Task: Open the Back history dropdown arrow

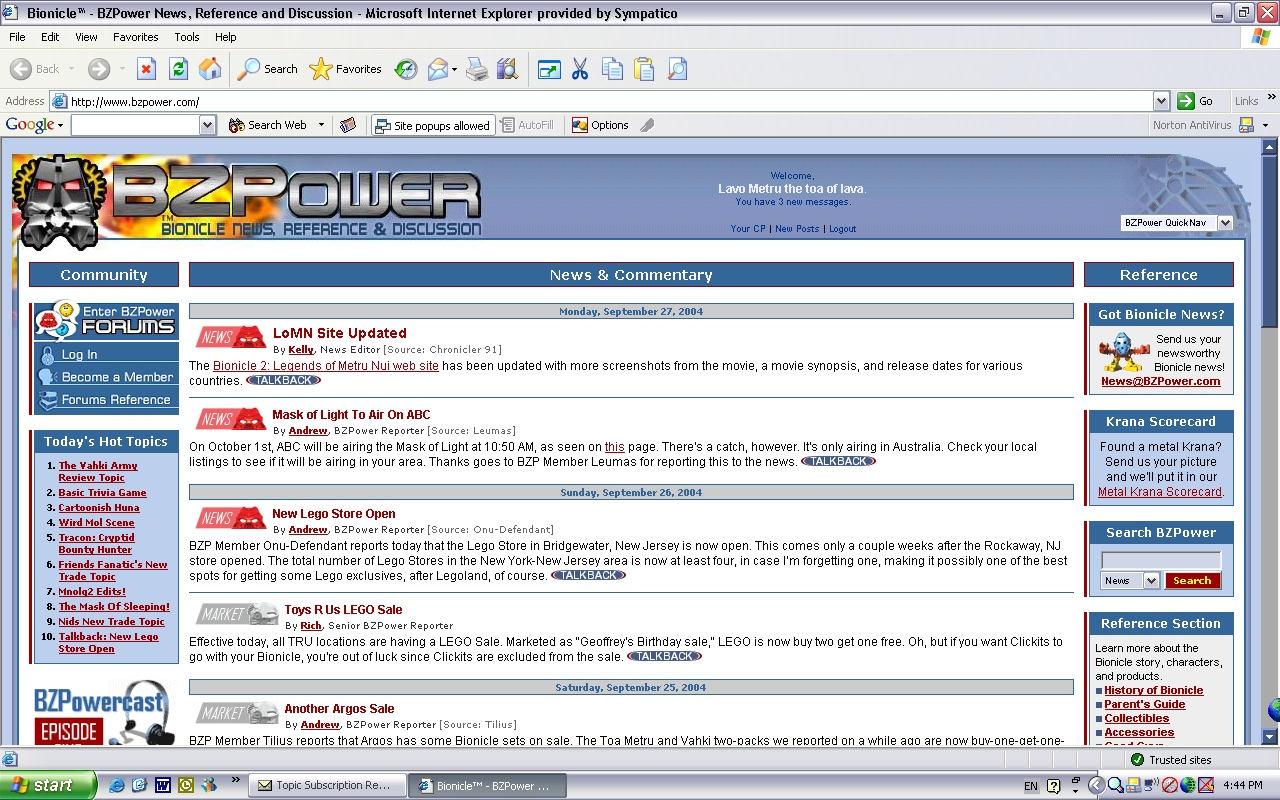Action: [x=71, y=69]
